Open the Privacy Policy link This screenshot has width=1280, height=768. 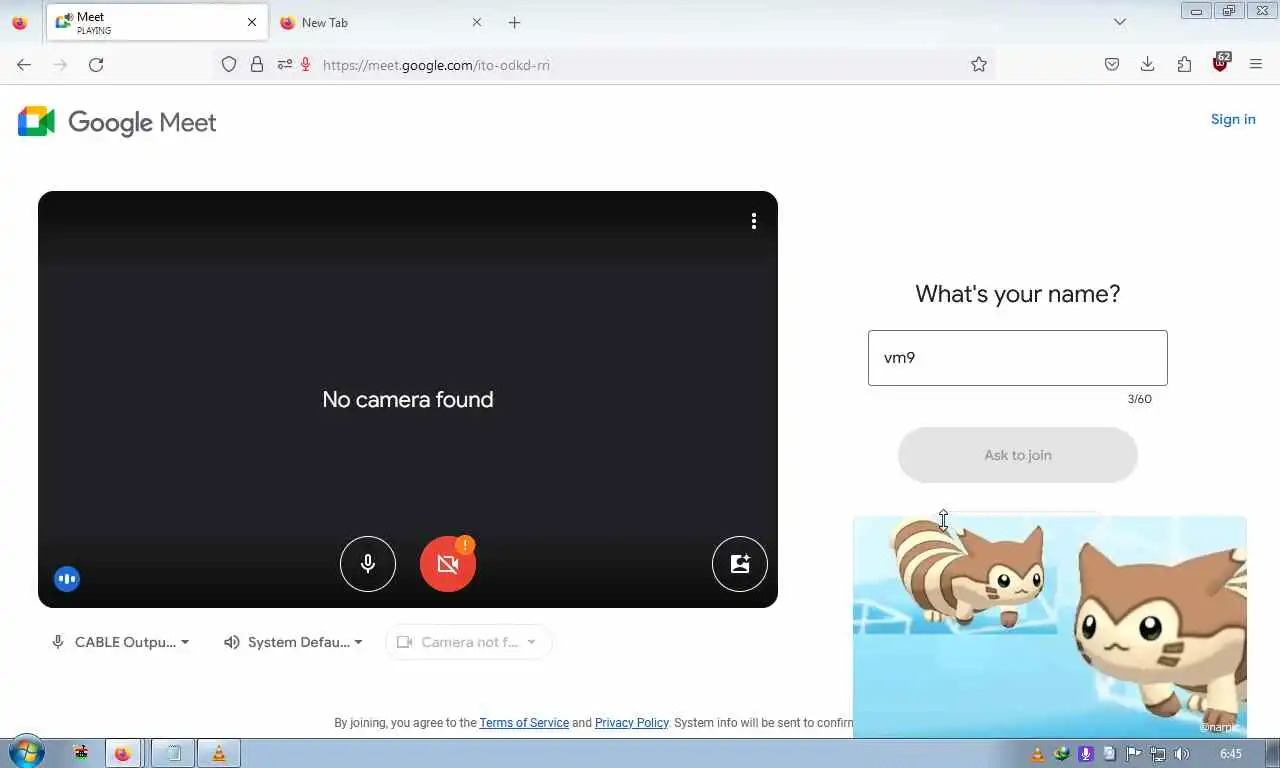(x=632, y=723)
